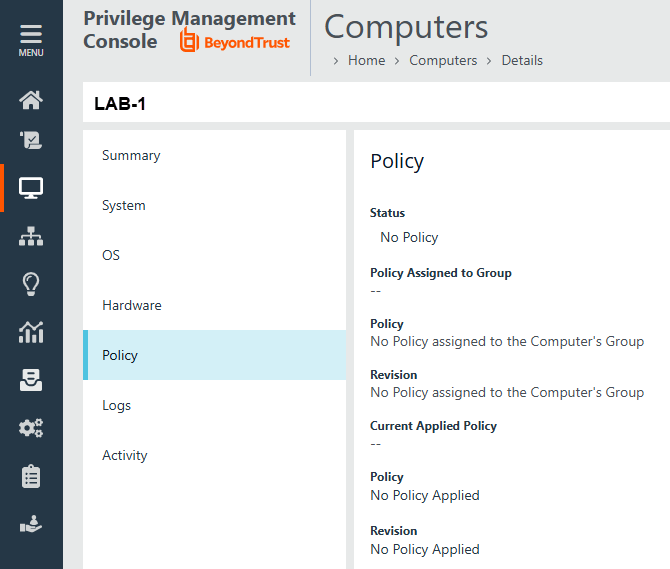This screenshot has width=670, height=569.
Task: Switch to the Hardware tab
Action: click(x=215, y=305)
